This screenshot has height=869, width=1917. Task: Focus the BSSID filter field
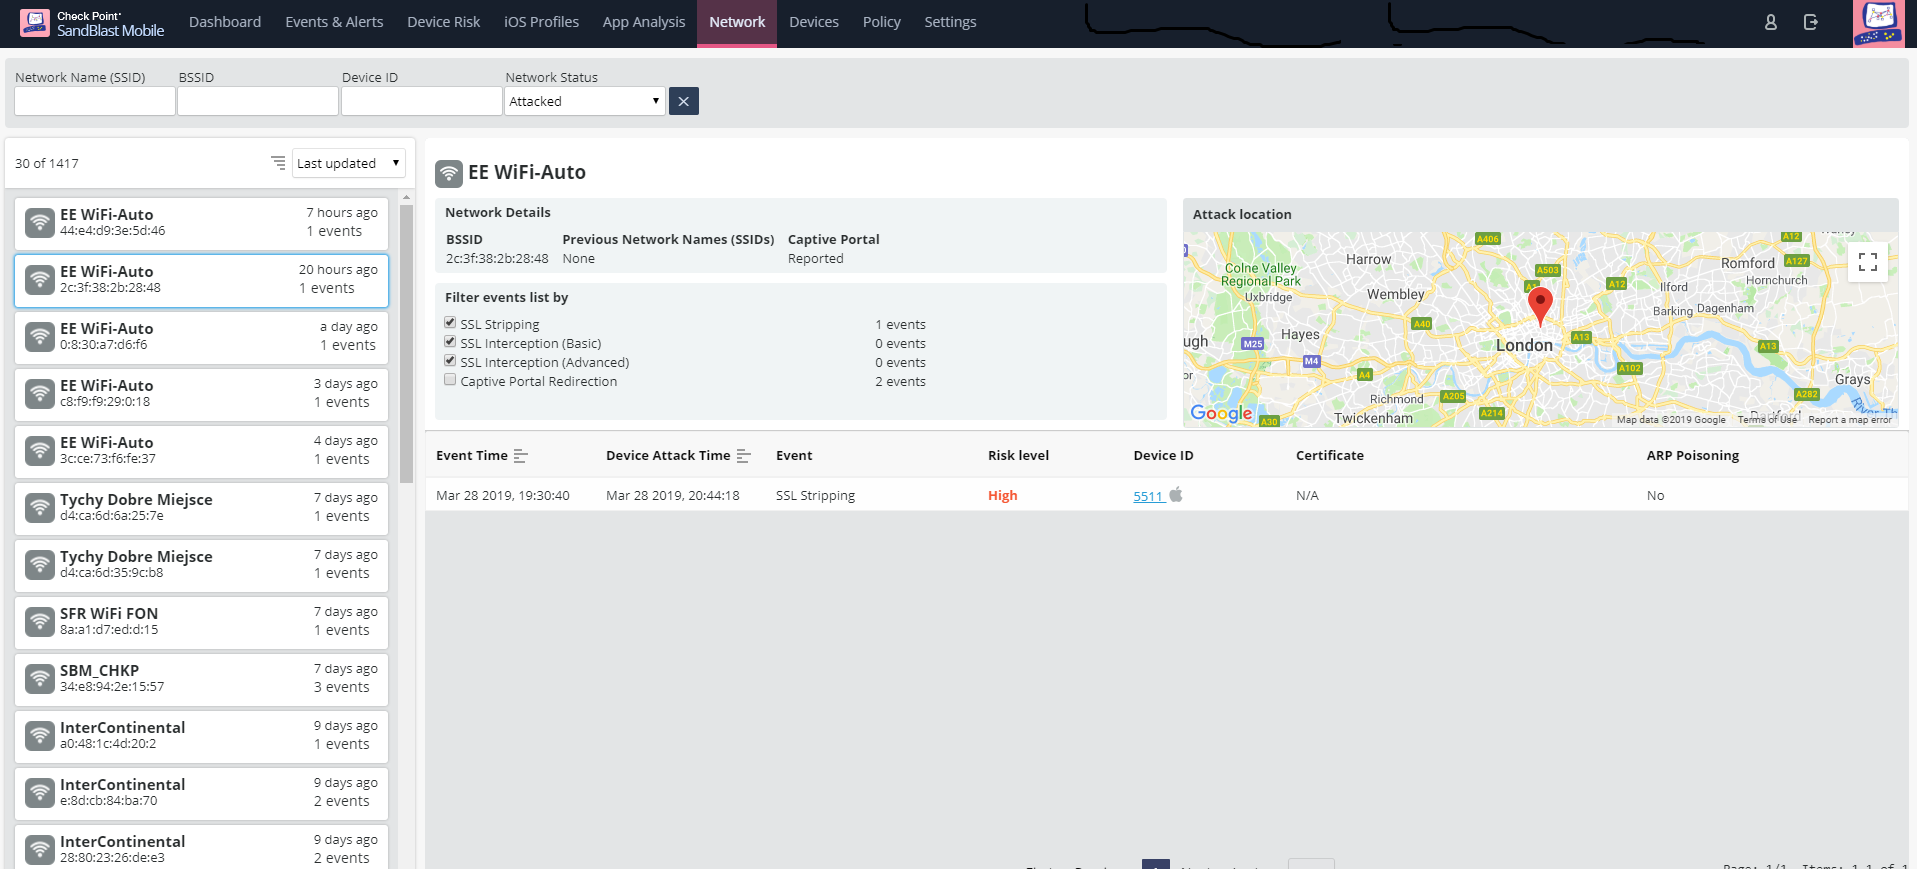(x=258, y=101)
